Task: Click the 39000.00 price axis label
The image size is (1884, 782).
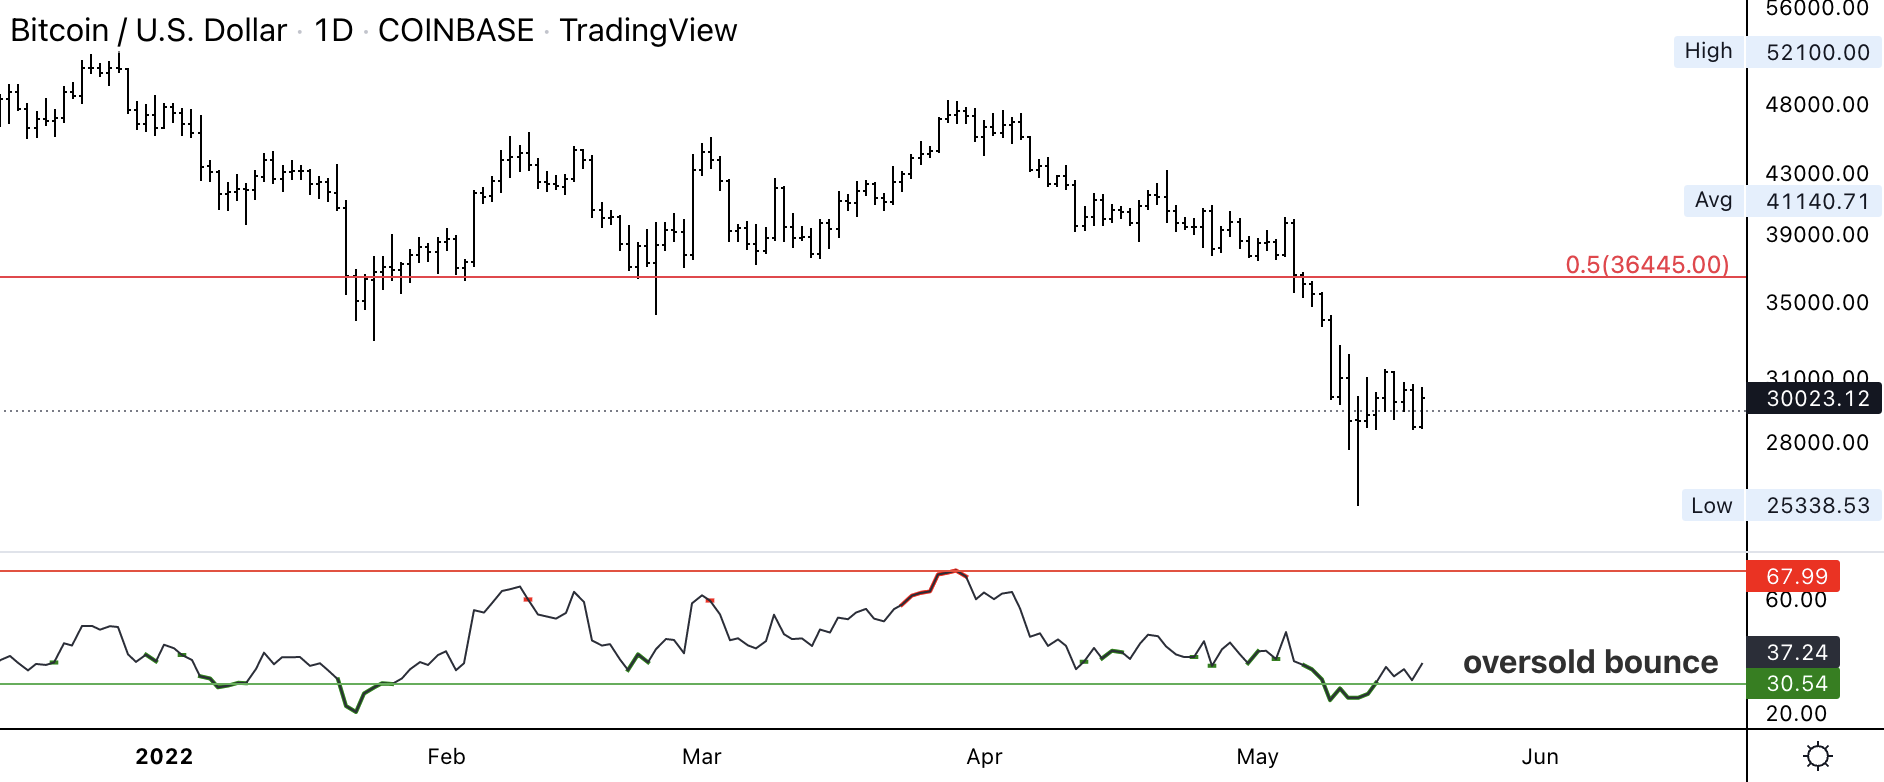Action: (x=1817, y=235)
